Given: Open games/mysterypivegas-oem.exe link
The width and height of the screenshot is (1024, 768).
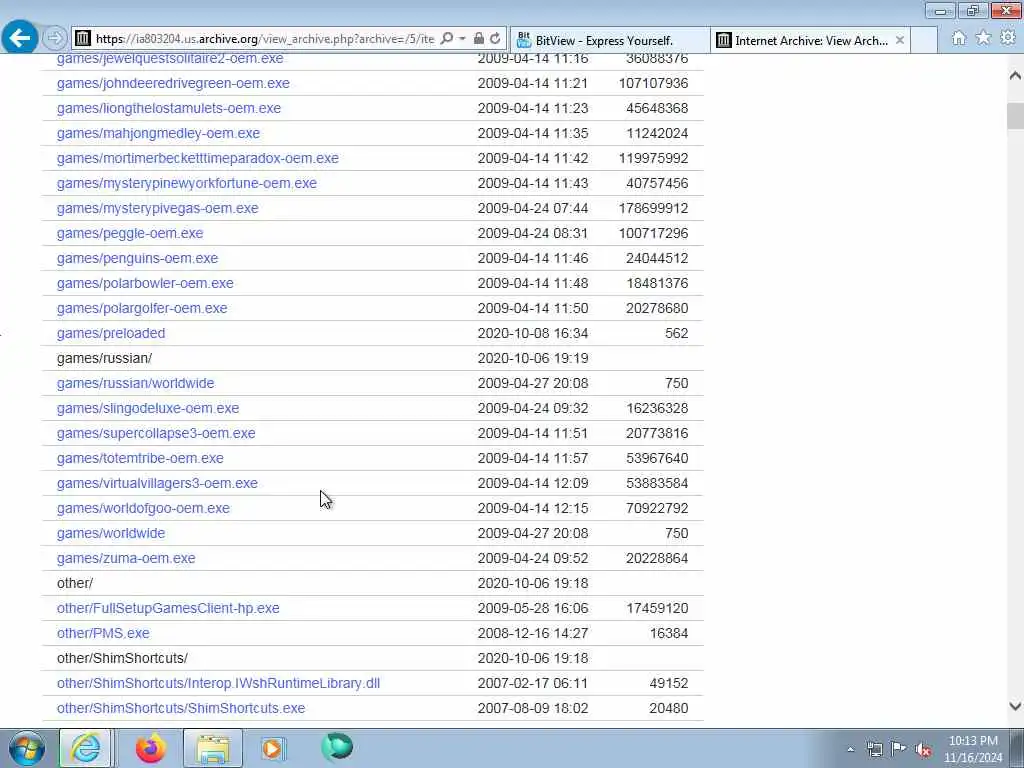Looking at the screenshot, I should 157,208.
